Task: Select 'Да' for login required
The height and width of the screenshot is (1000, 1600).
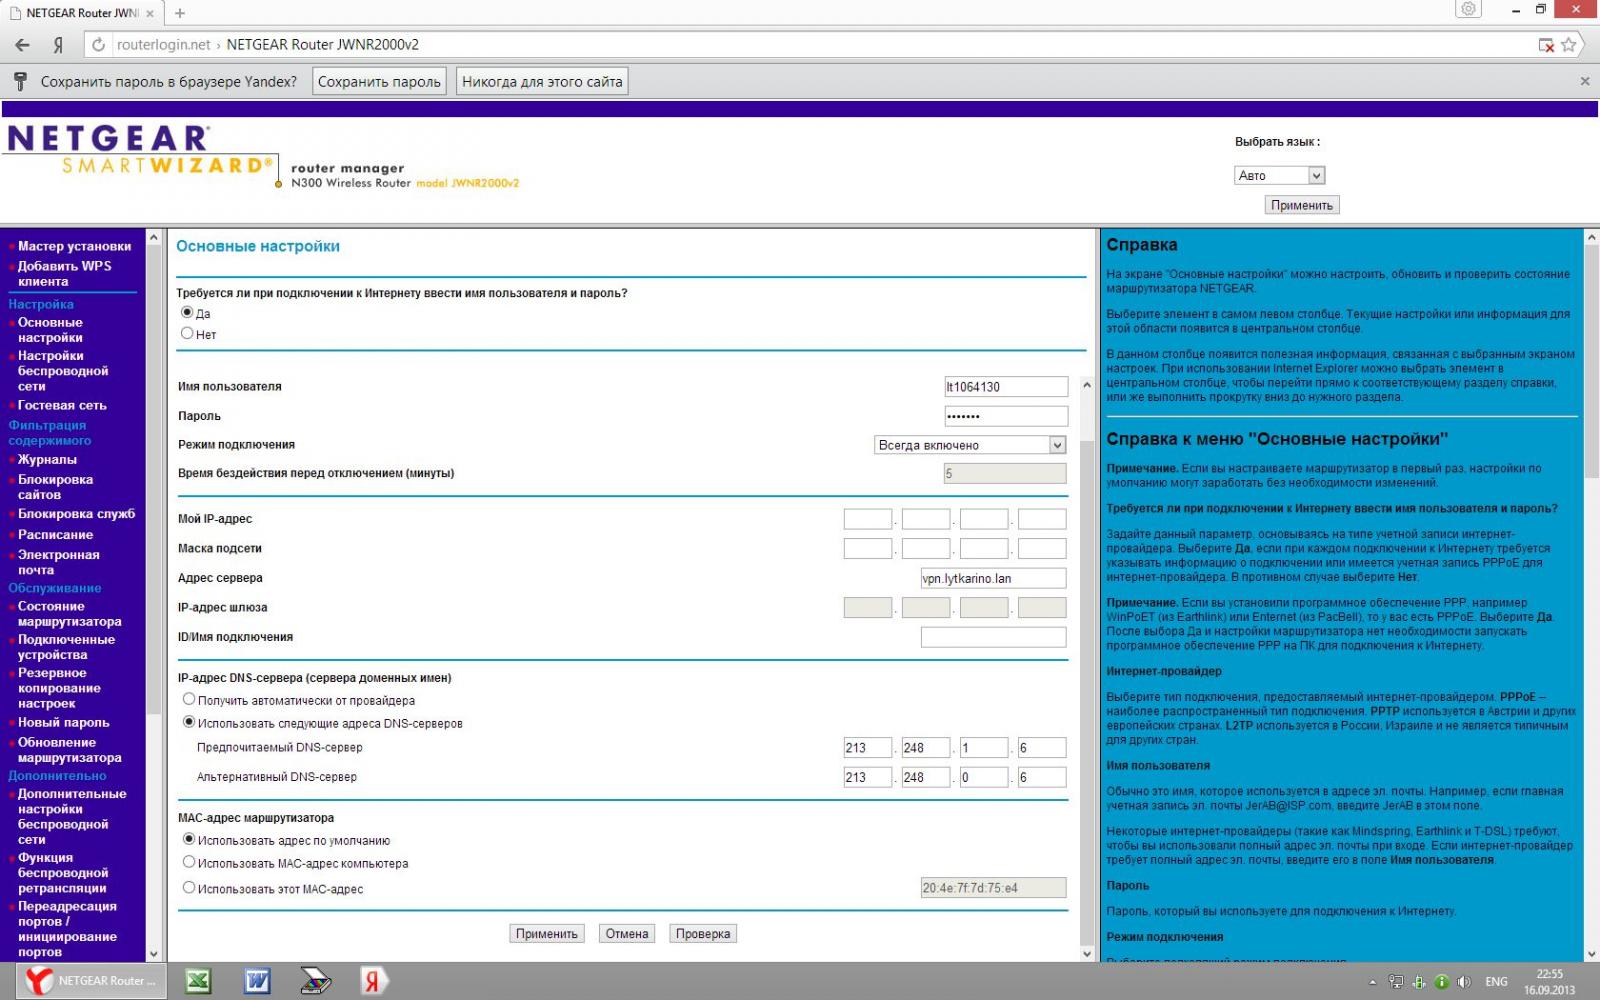Action: (187, 313)
